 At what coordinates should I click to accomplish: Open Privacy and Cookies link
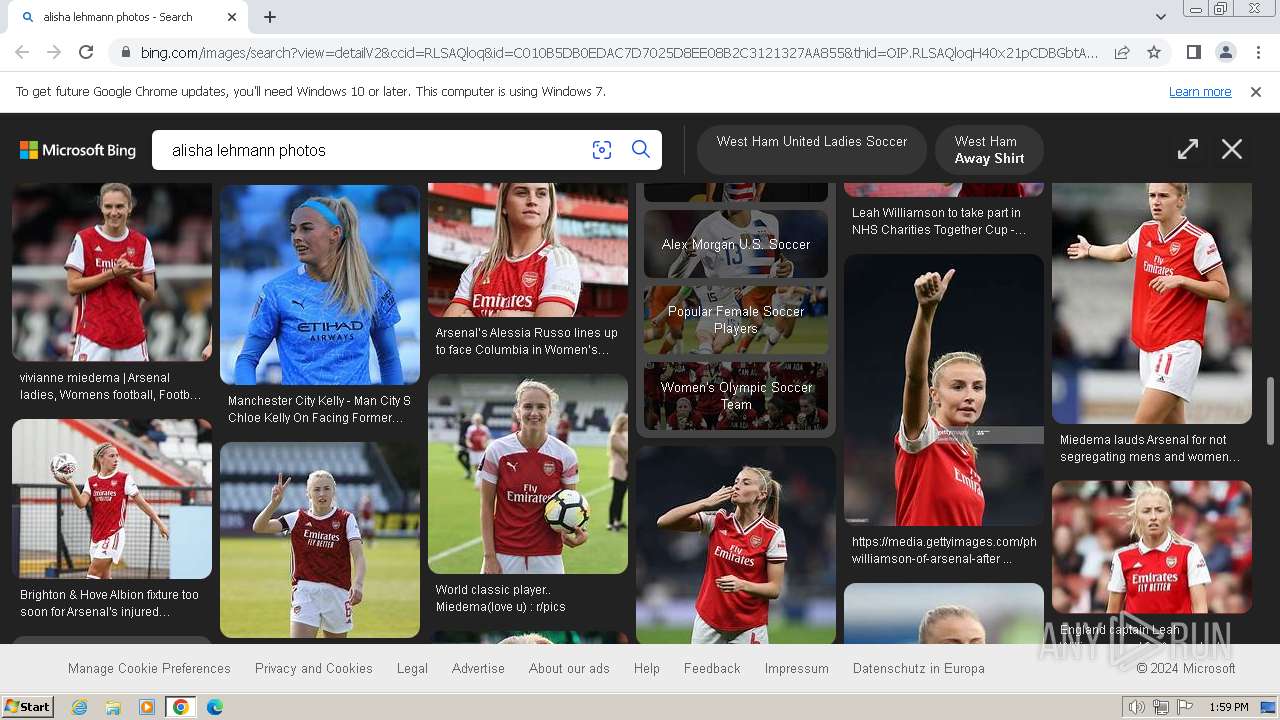[314, 668]
